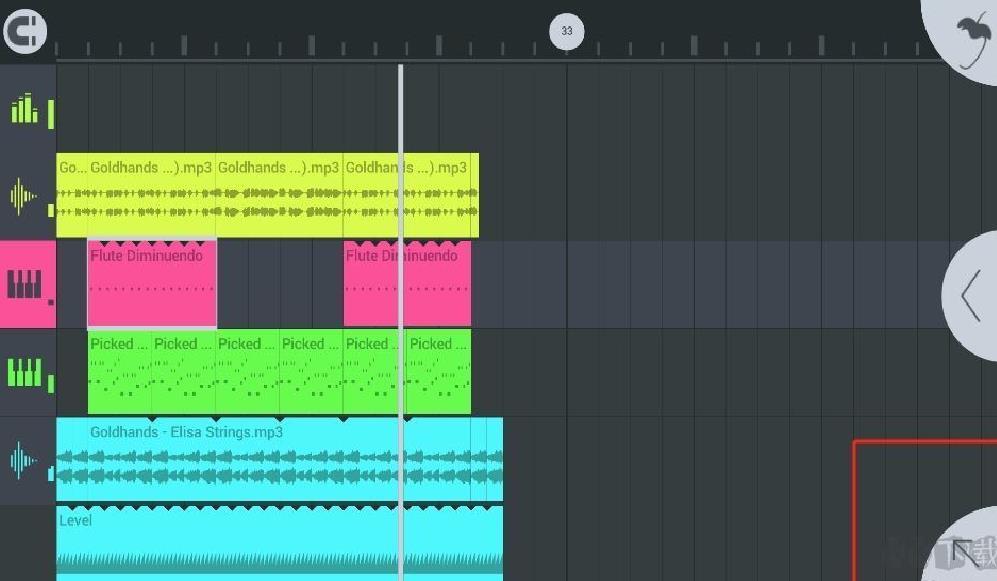
Task: Select the Goldhands - Elisa Strings.mp3 clip
Action: pyautogui.click(x=279, y=459)
